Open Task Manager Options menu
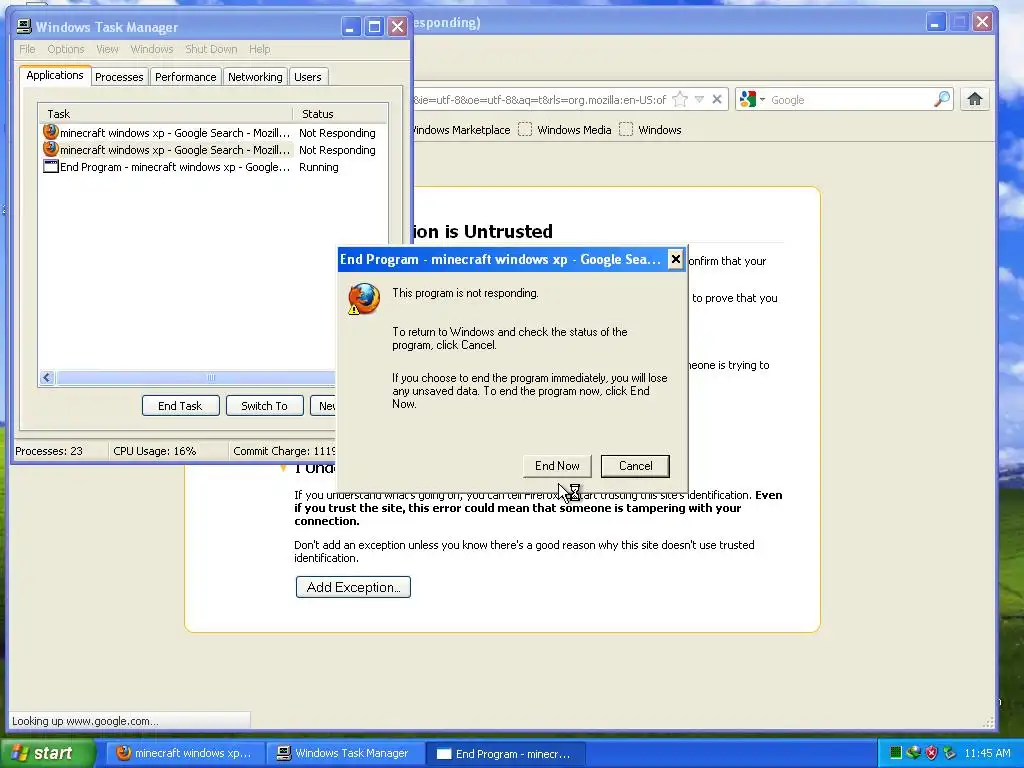The width and height of the screenshot is (1024, 768). point(65,49)
